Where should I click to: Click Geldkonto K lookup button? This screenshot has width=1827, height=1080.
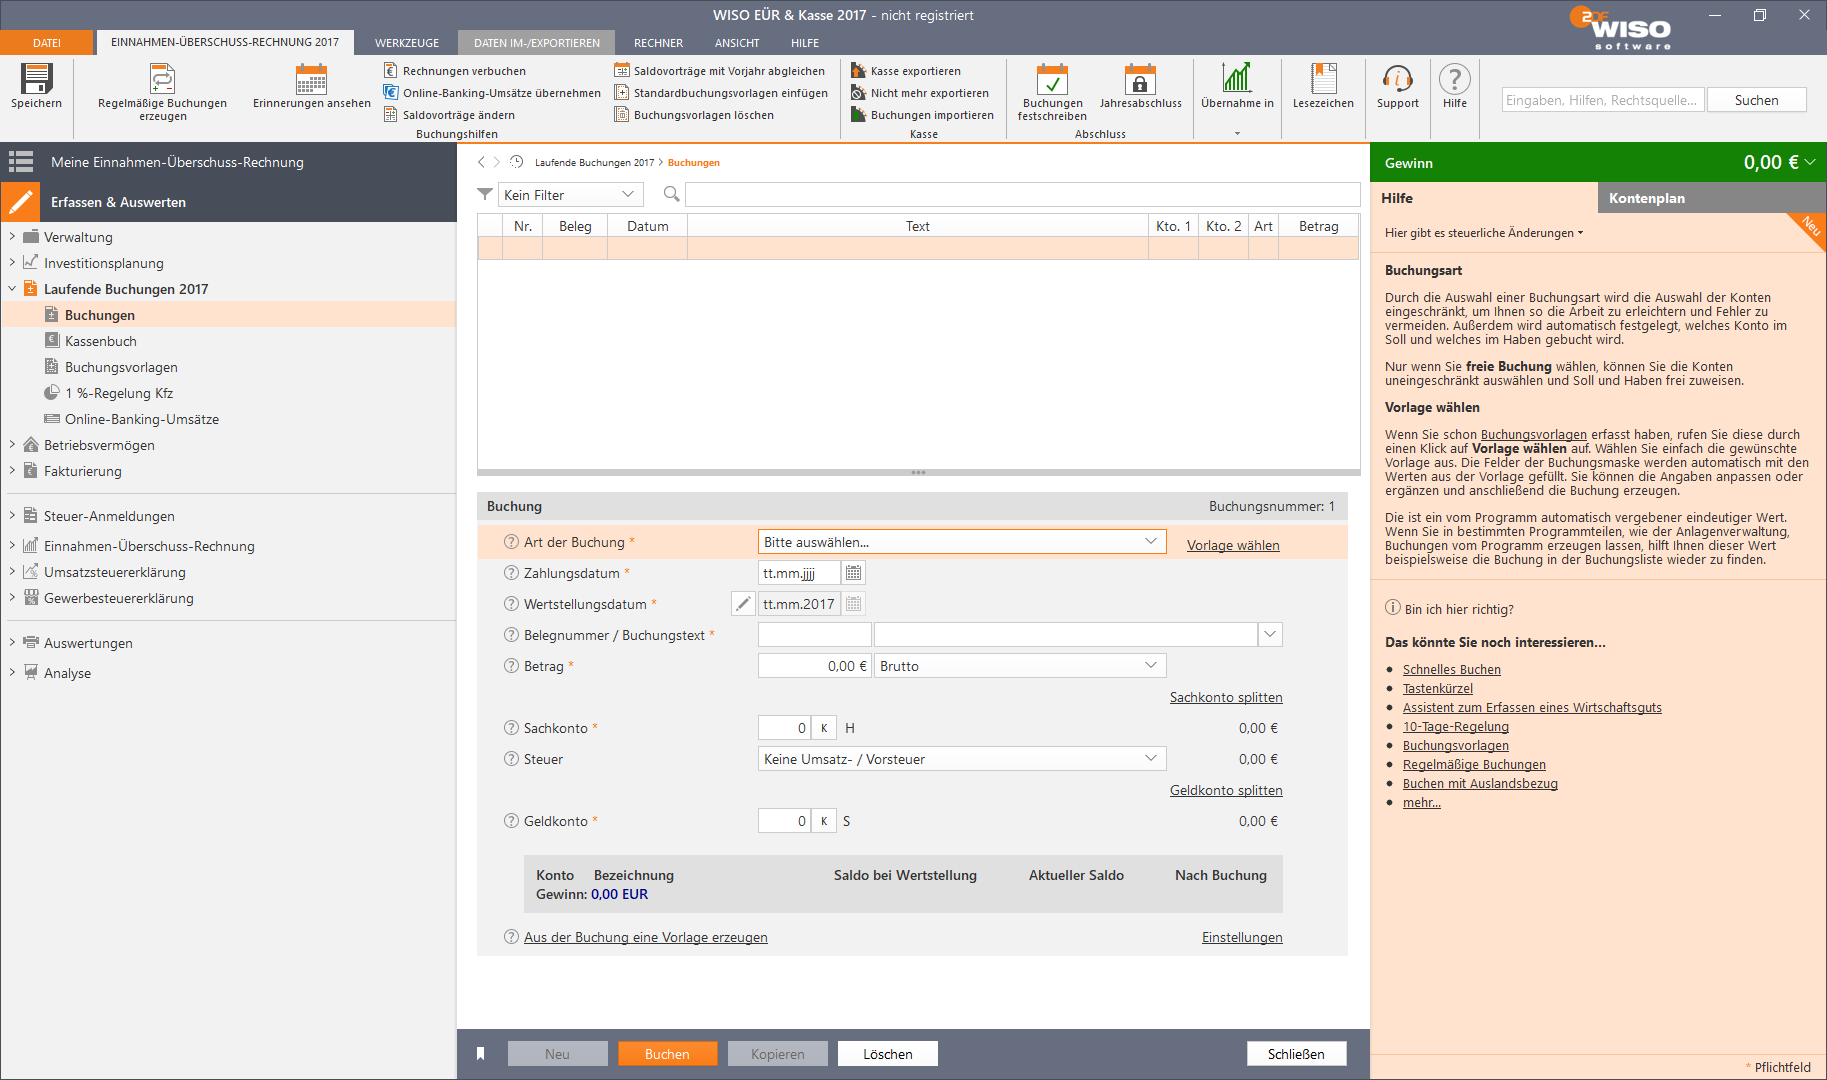(x=823, y=821)
